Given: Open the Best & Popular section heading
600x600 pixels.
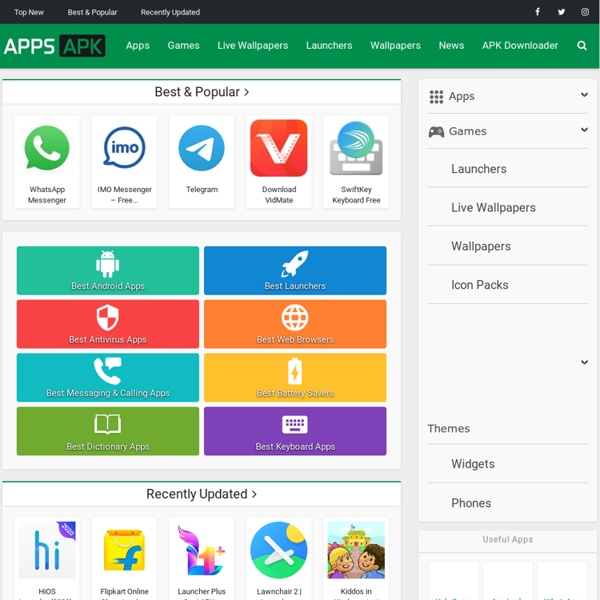Looking at the screenshot, I should [202, 92].
